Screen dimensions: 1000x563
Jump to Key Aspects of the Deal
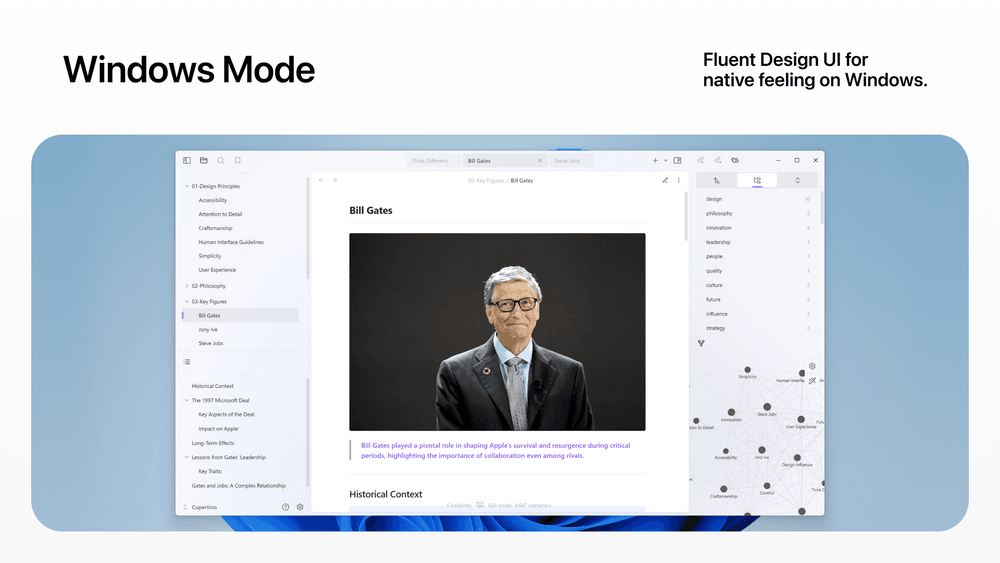coord(226,414)
